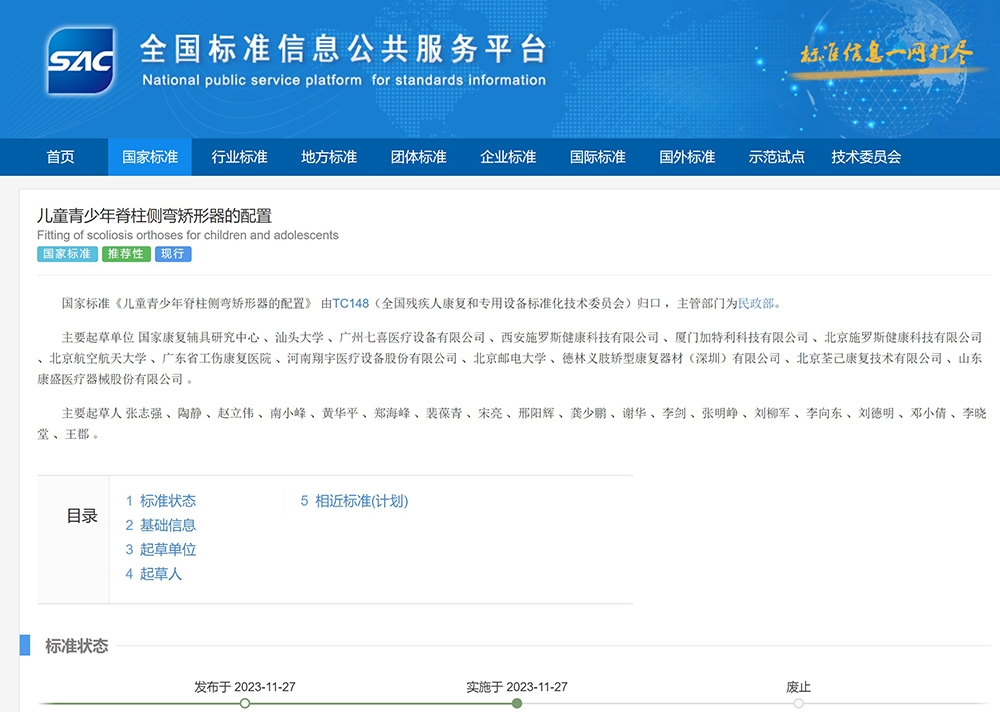Open the 国外标准 tab
Screen dimensions: 1000x712
click(687, 157)
